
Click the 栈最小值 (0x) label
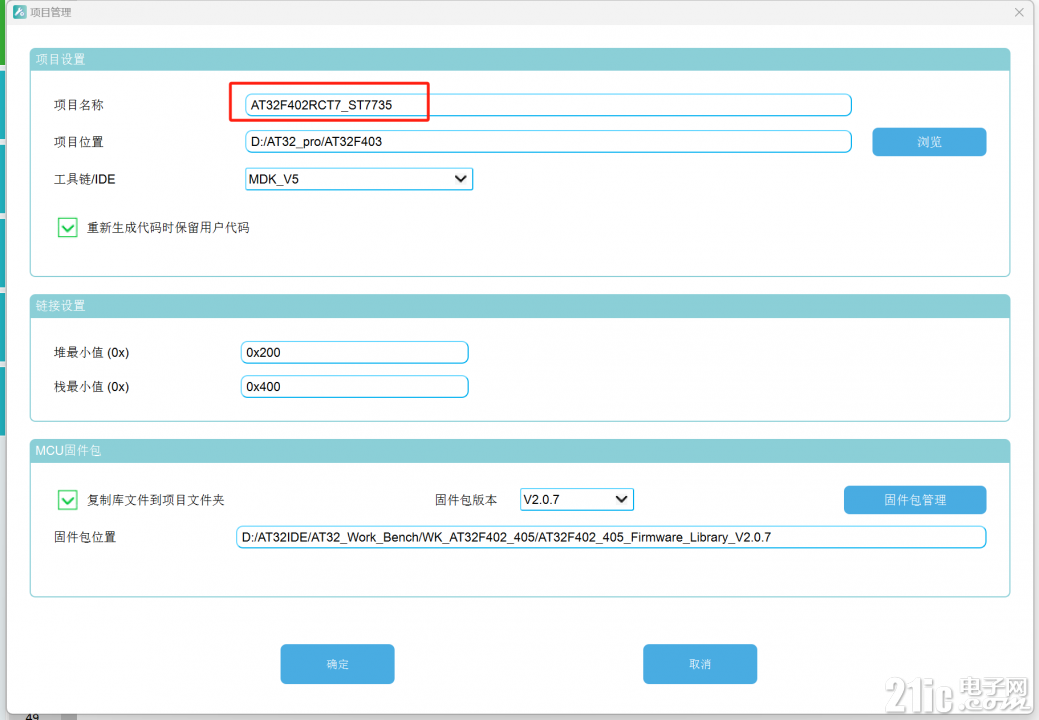pos(91,387)
